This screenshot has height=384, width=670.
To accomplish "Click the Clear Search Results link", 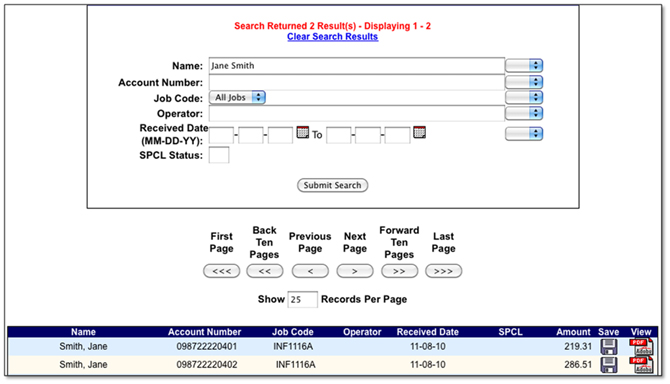I will click(332, 37).
